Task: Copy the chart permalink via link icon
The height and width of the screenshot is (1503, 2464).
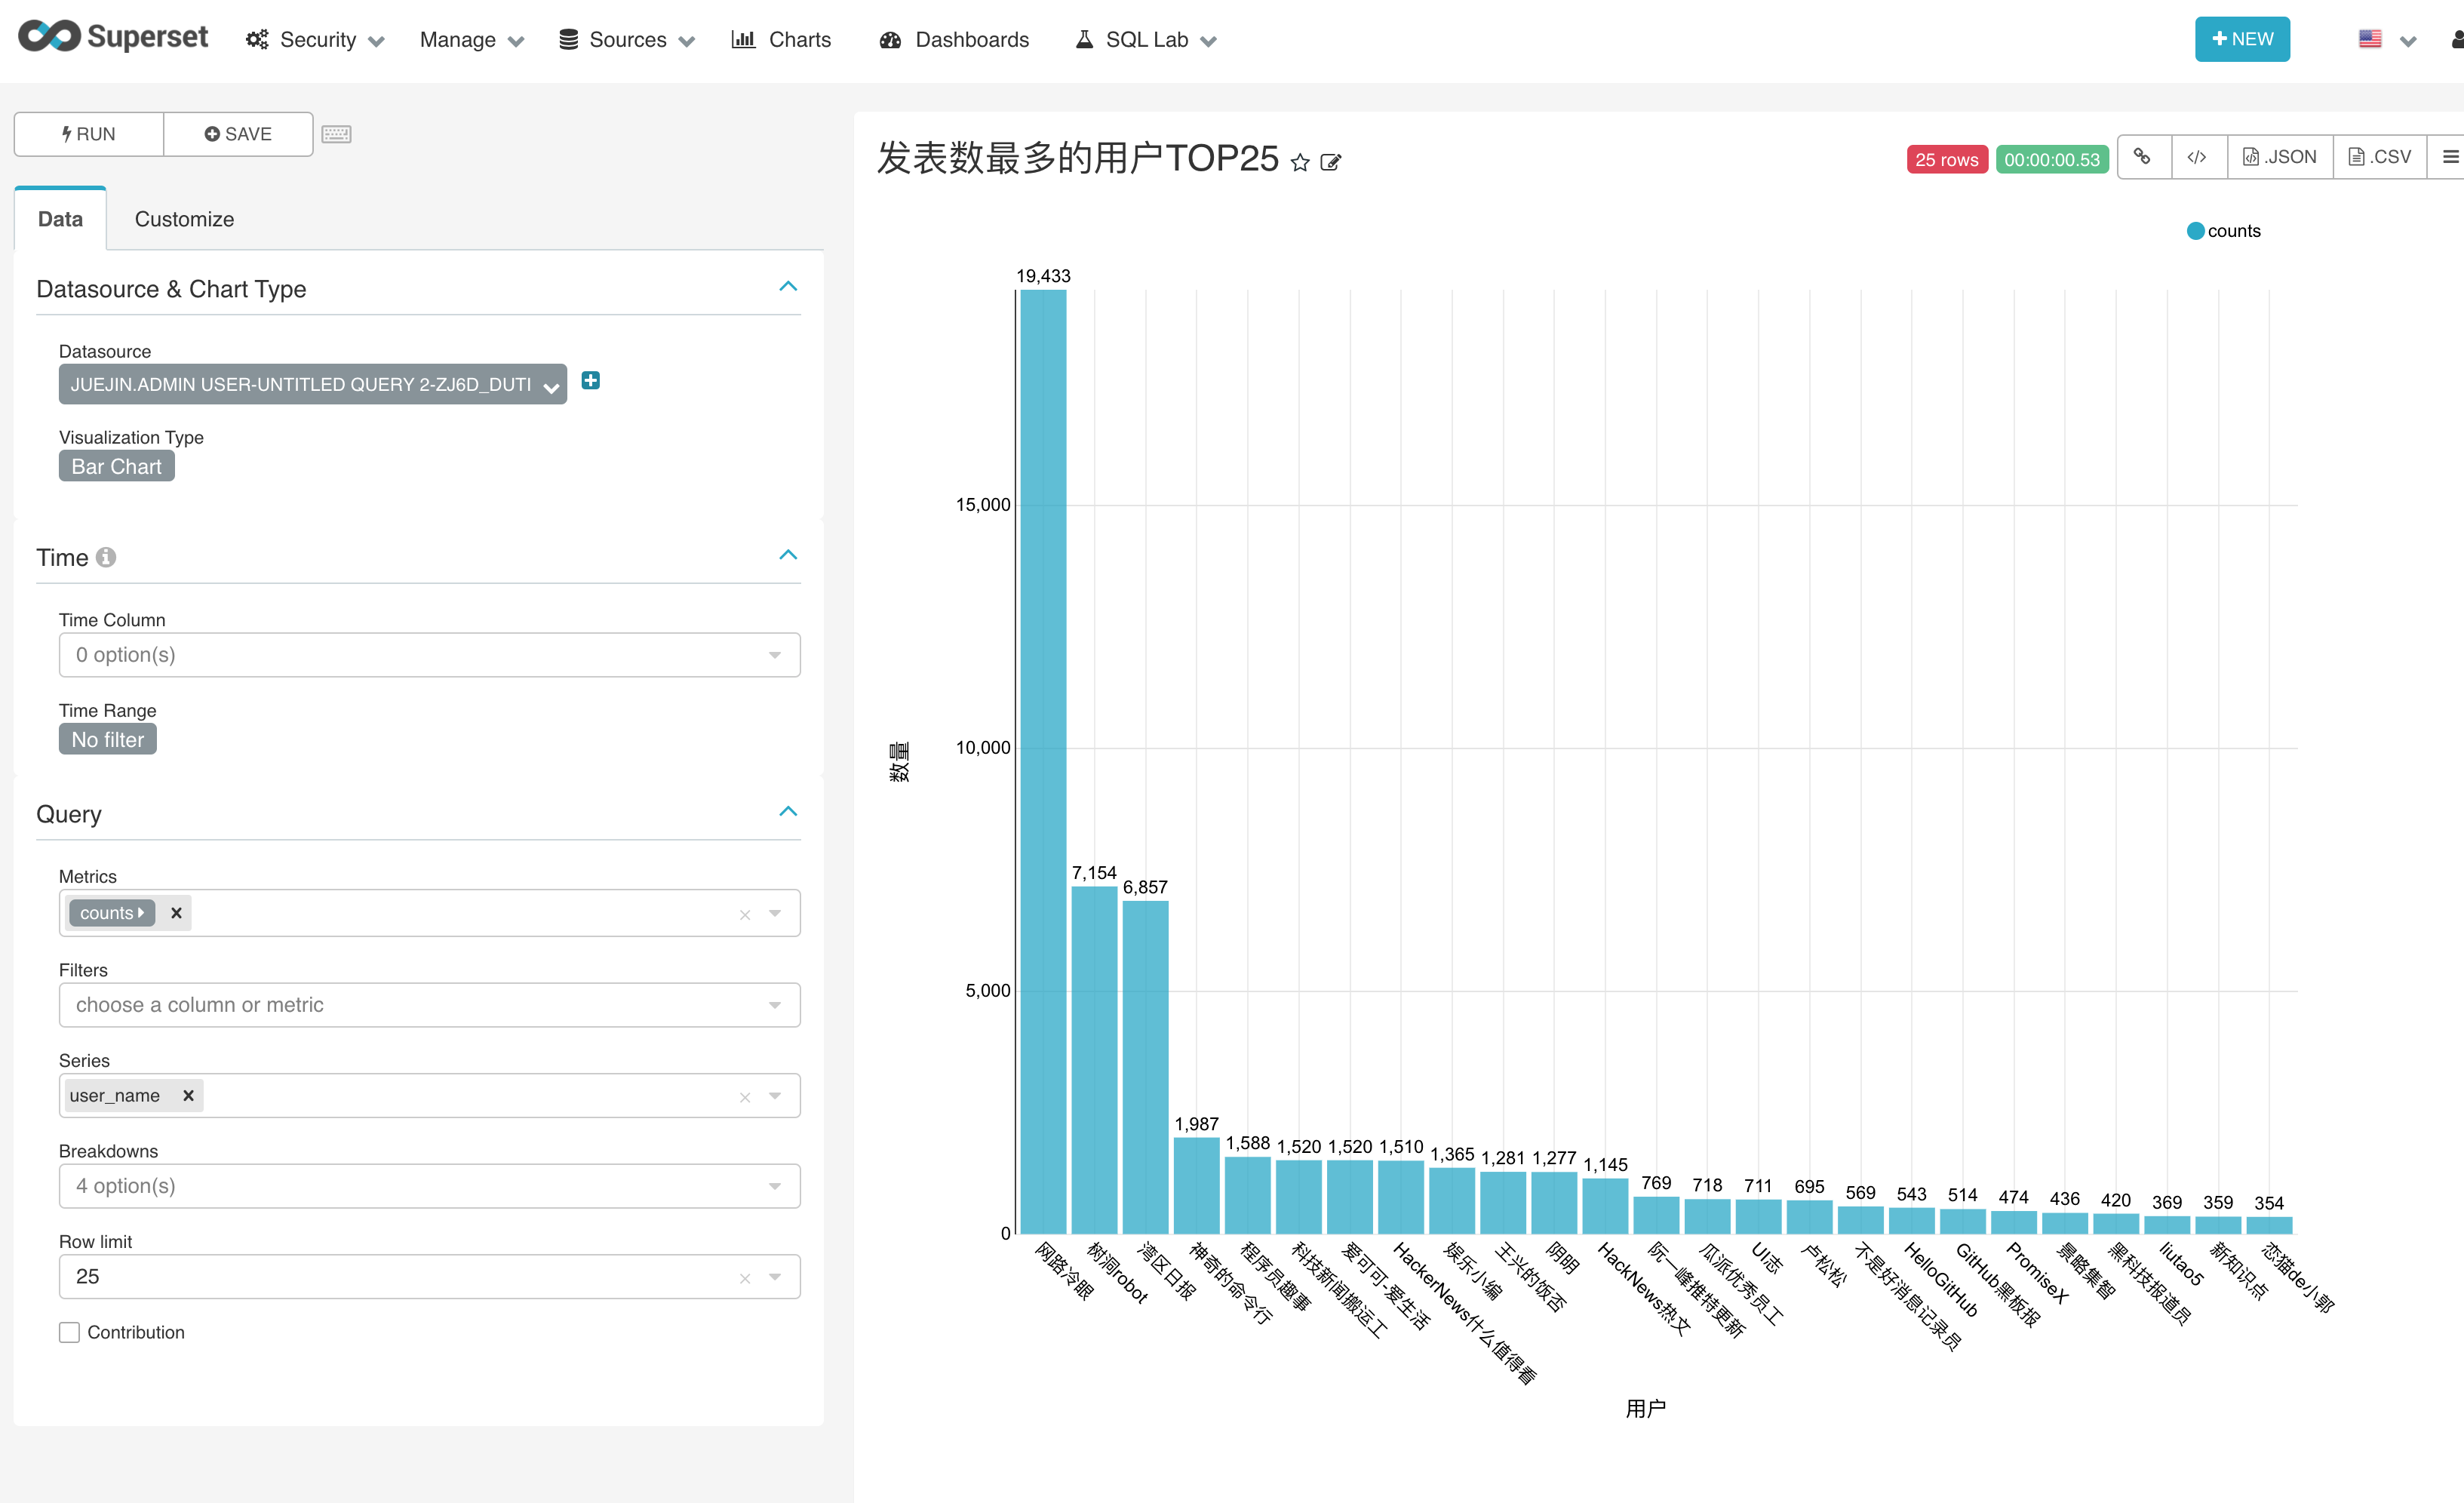Action: click(2142, 157)
